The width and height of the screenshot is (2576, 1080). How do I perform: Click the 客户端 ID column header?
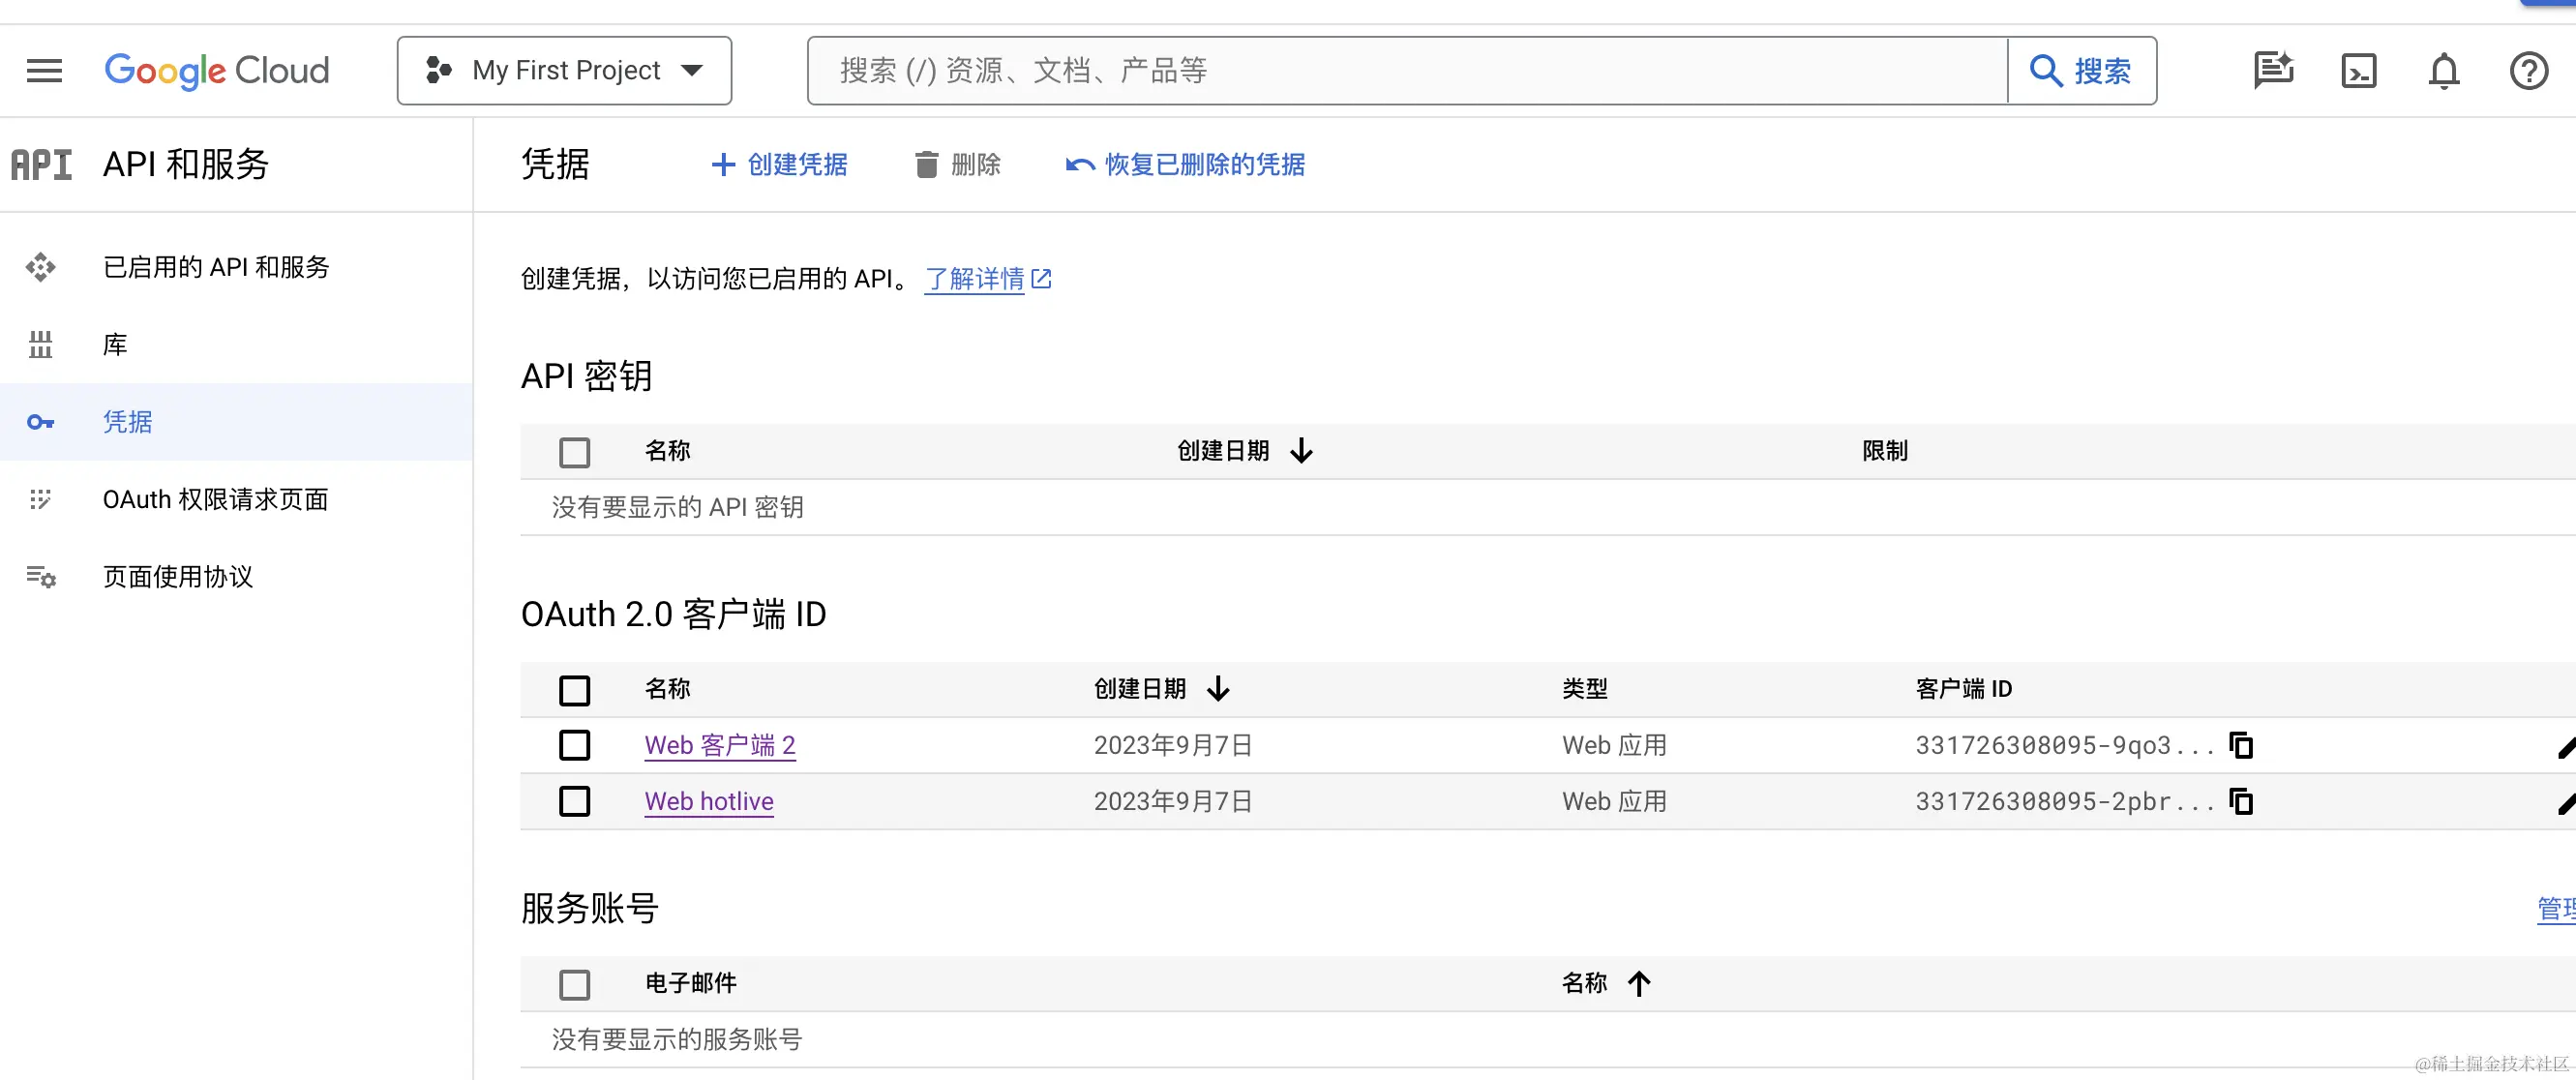(1963, 689)
